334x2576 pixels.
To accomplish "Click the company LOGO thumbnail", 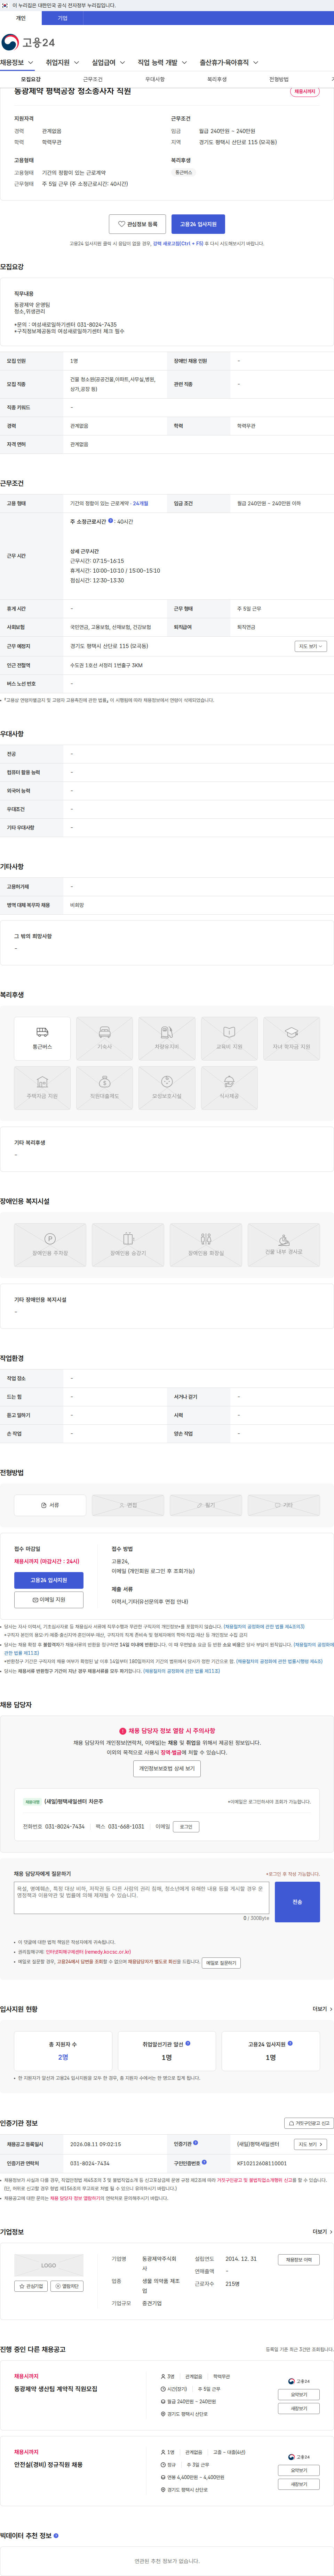I will (x=49, y=2265).
